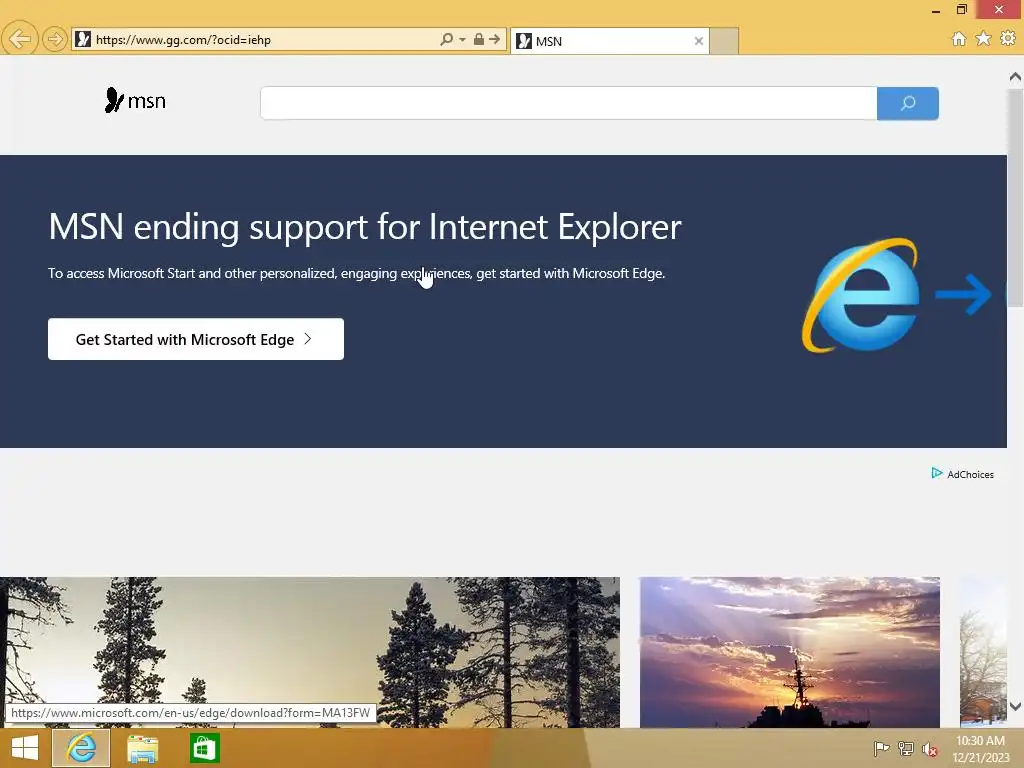Image resolution: width=1024 pixels, height=768 pixels.
Task: Open the snowy forest sunset thumbnail
Action: tap(310, 652)
